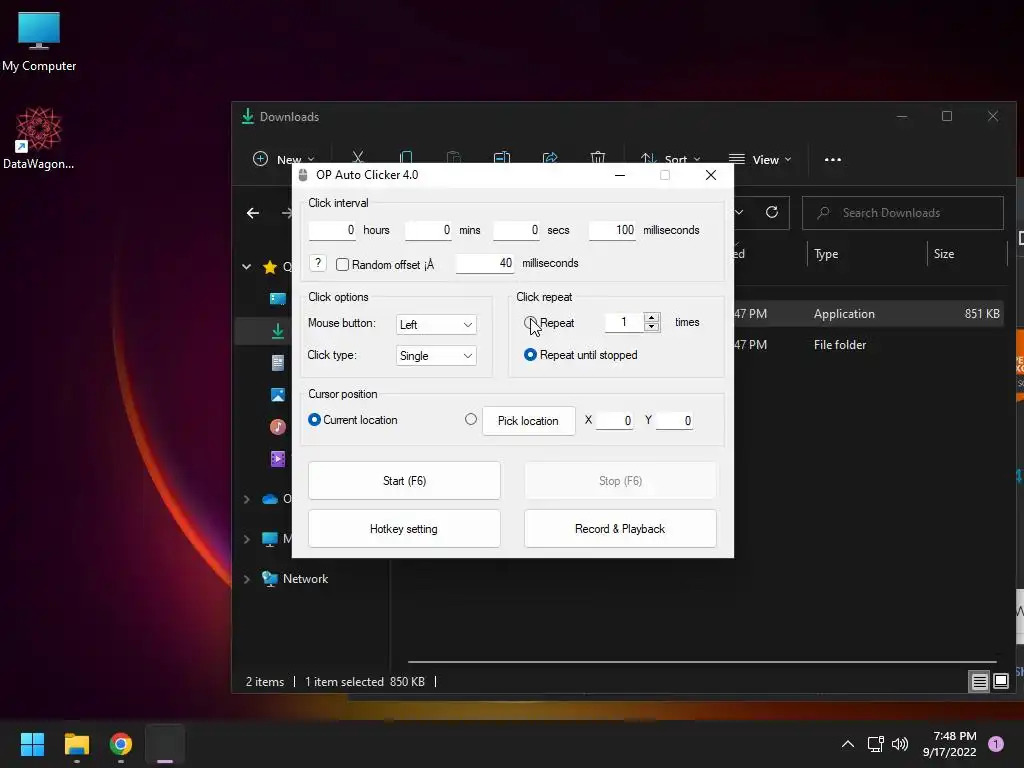Click the Back arrow in Downloads window

pyautogui.click(x=253, y=213)
